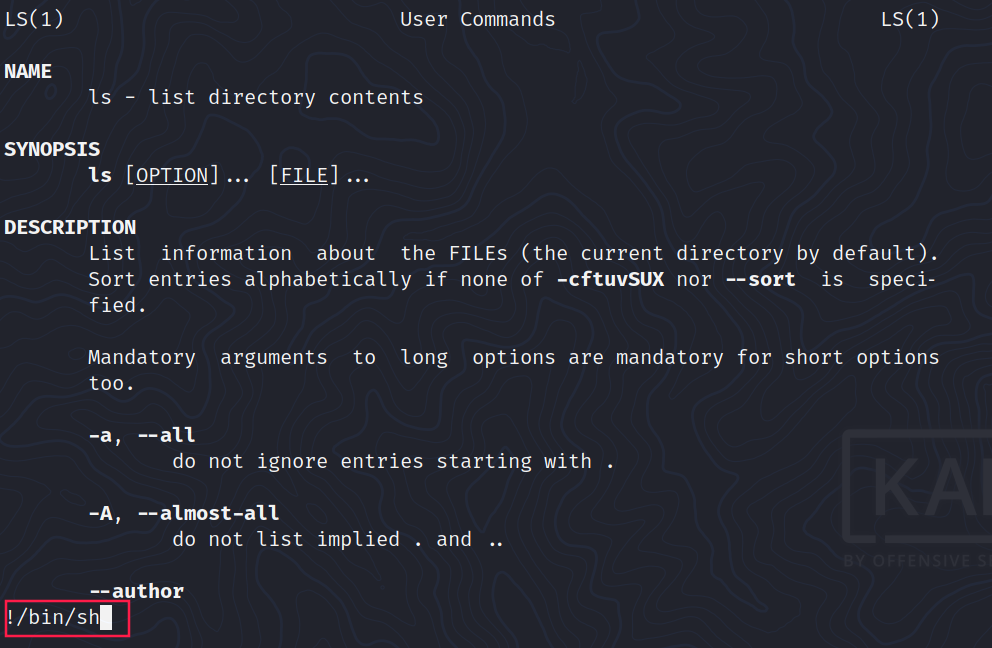Select the NAME section heading
Screen dimensions: 992x648
point(28,72)
